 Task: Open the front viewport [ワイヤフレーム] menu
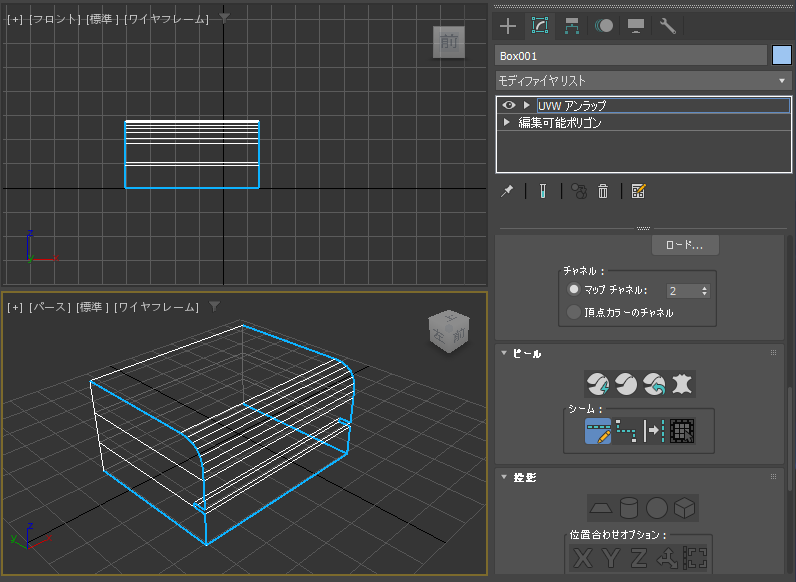pos(167,19)
